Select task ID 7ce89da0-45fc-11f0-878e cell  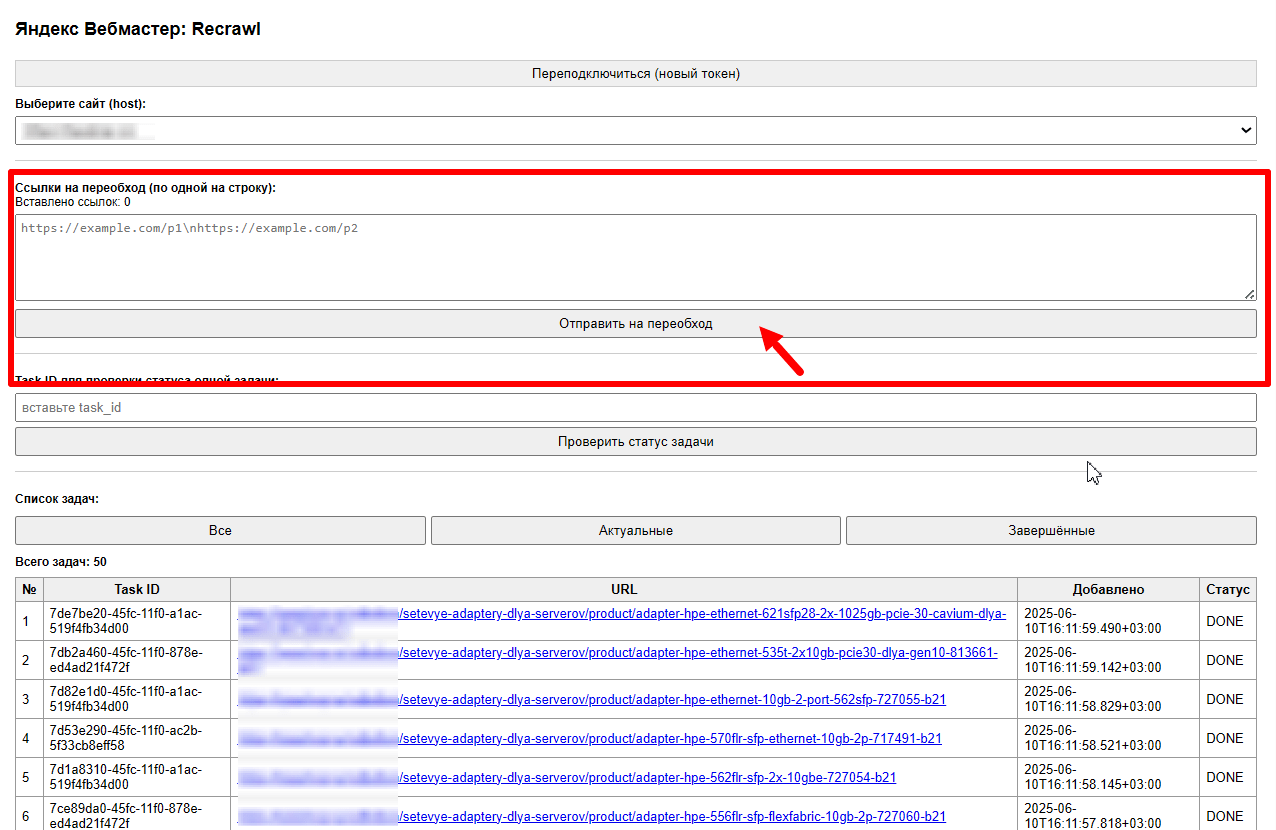click(137, 816)
